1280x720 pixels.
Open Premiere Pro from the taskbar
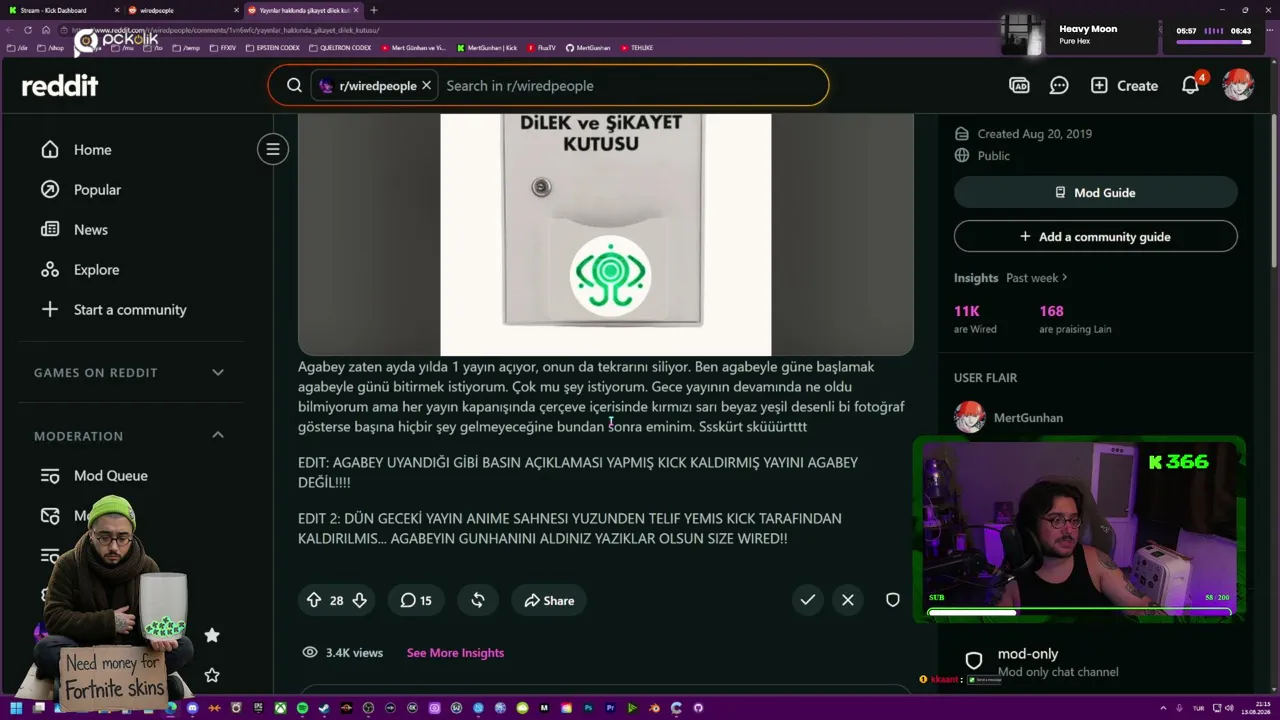click(x=610, y=708)
